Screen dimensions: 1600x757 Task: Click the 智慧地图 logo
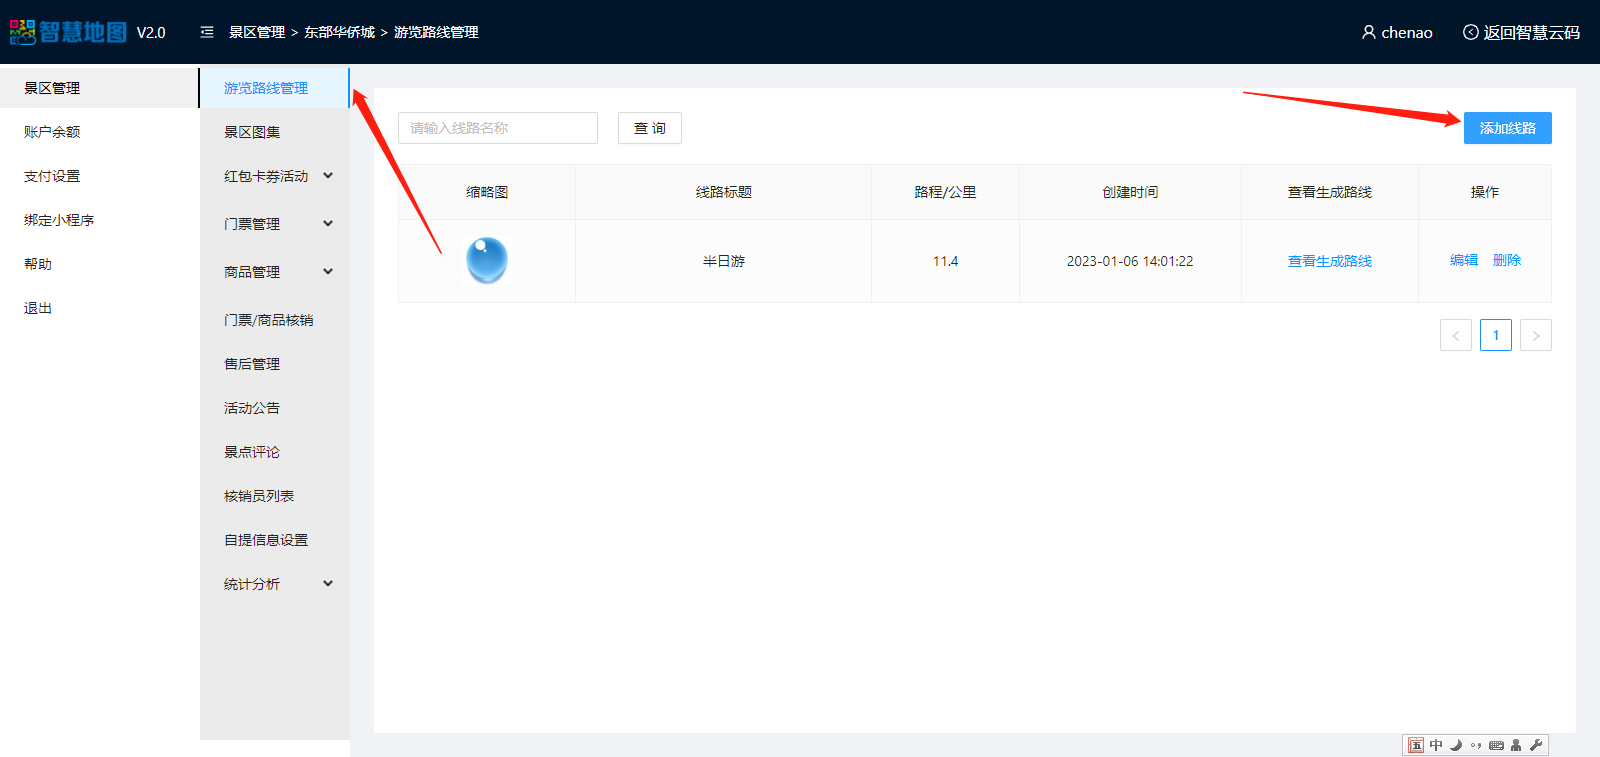tap(68, 32)
